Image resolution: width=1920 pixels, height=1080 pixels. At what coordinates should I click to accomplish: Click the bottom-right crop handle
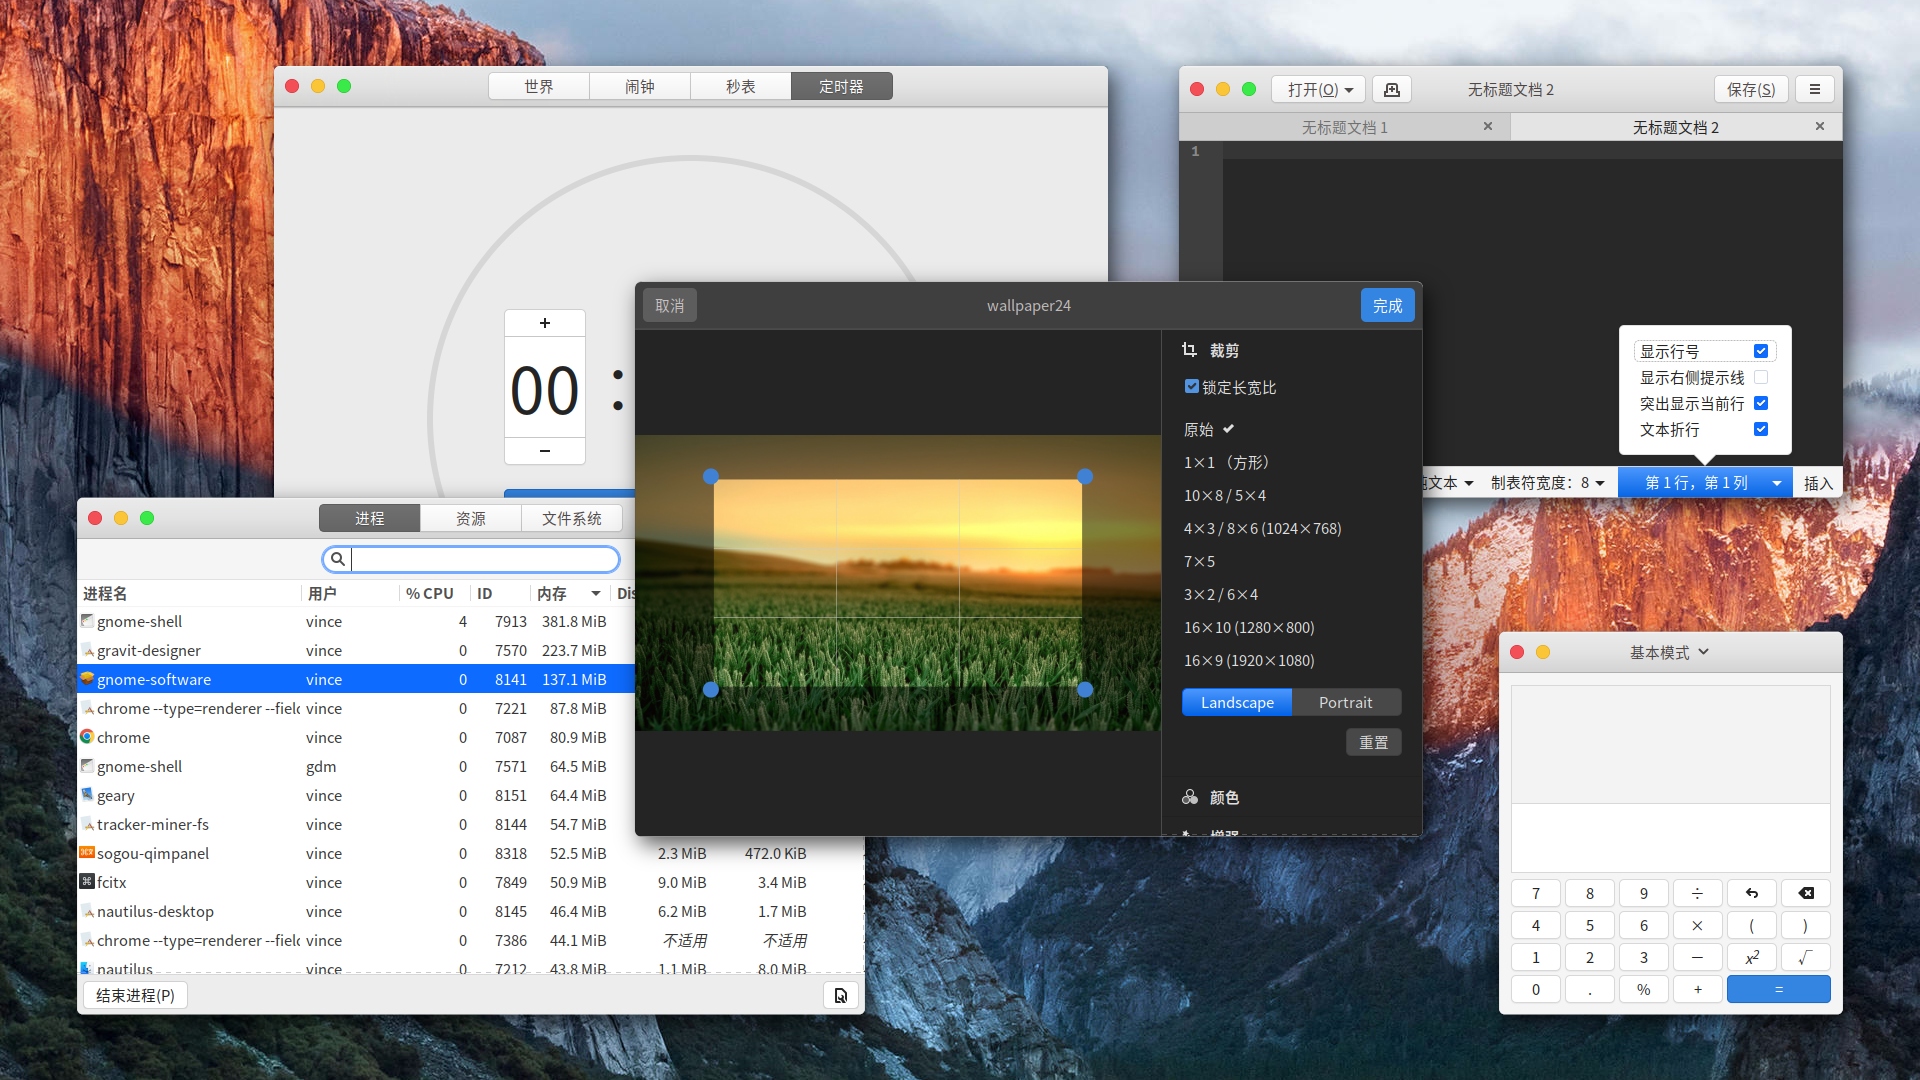pos(1085,689)
